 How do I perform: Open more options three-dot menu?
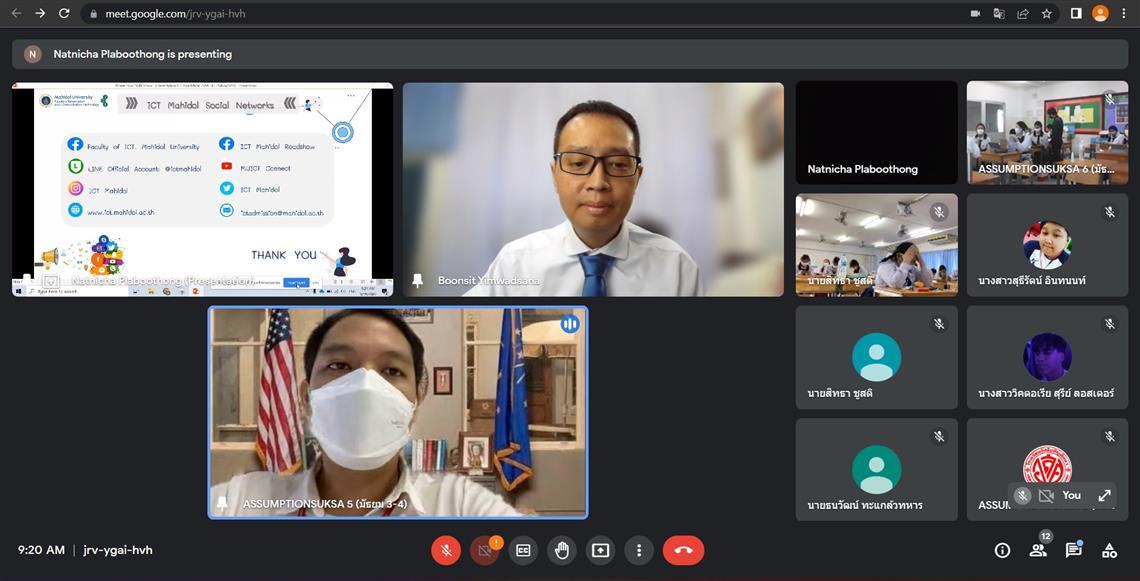pyautogui.click(x=639, y=550)
